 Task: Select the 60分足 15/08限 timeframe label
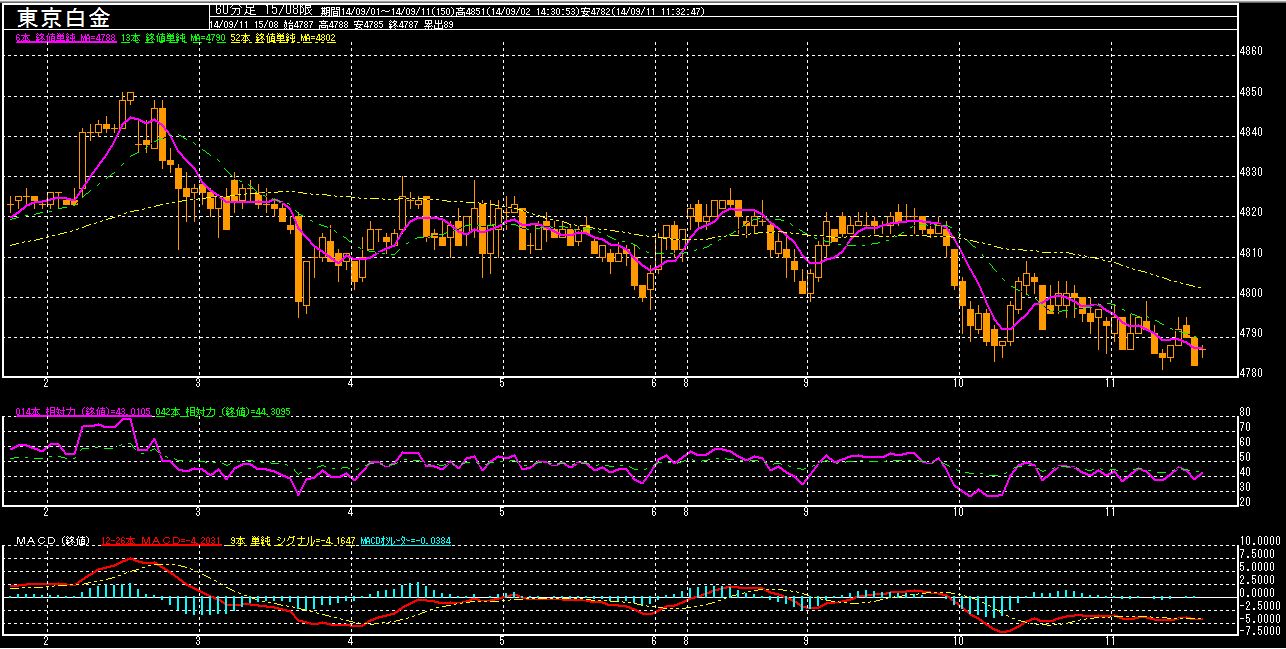(x=264, y=10)
